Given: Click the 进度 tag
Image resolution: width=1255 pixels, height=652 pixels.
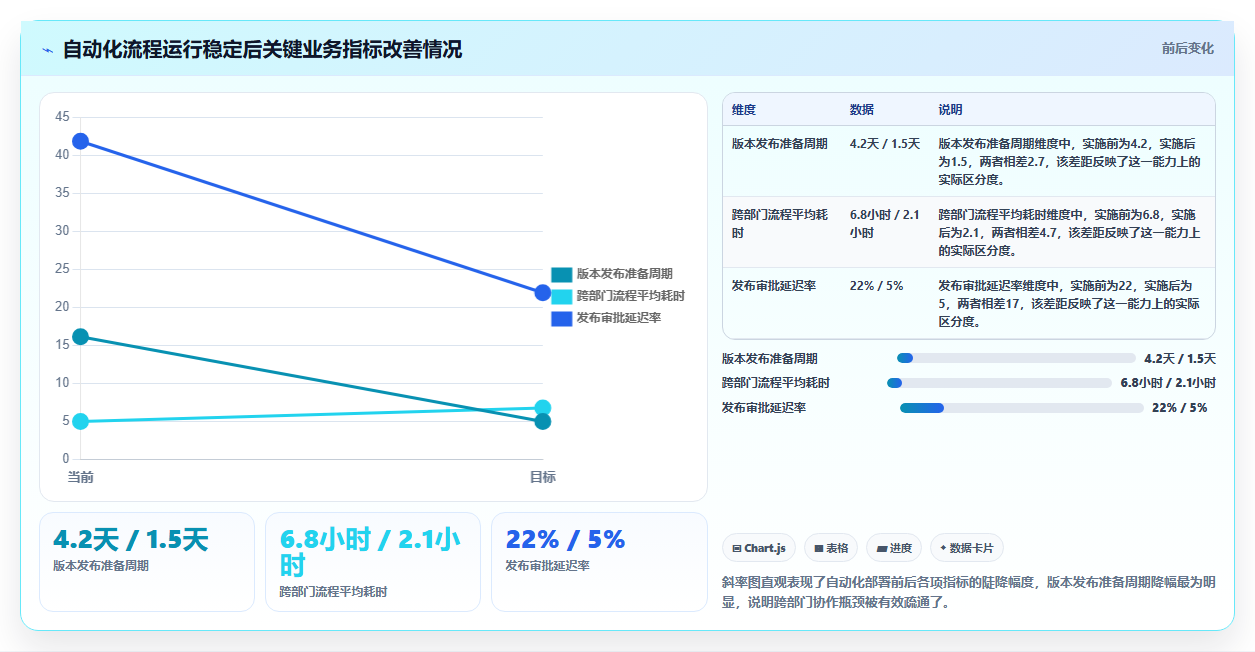Looking at the screenshot, I should (894, 548).
